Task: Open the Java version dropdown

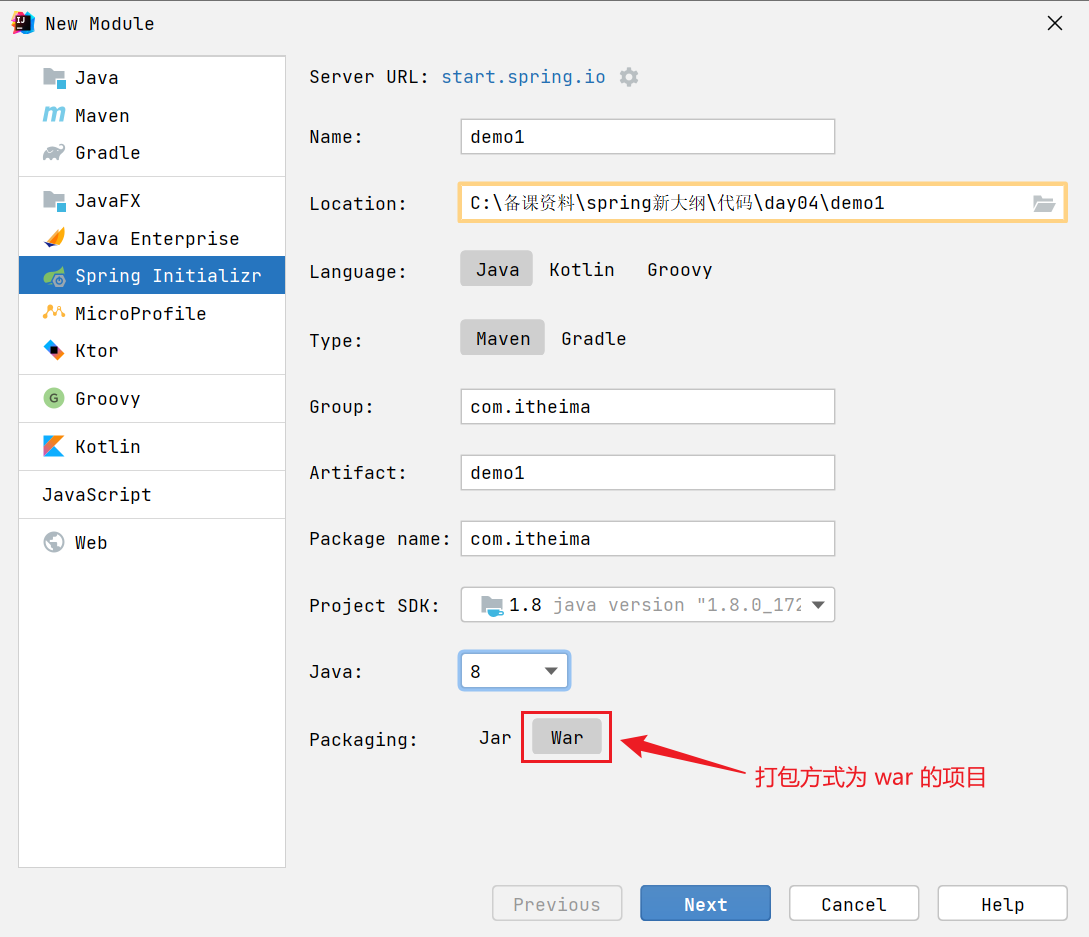Action: [x=514, y=671]
